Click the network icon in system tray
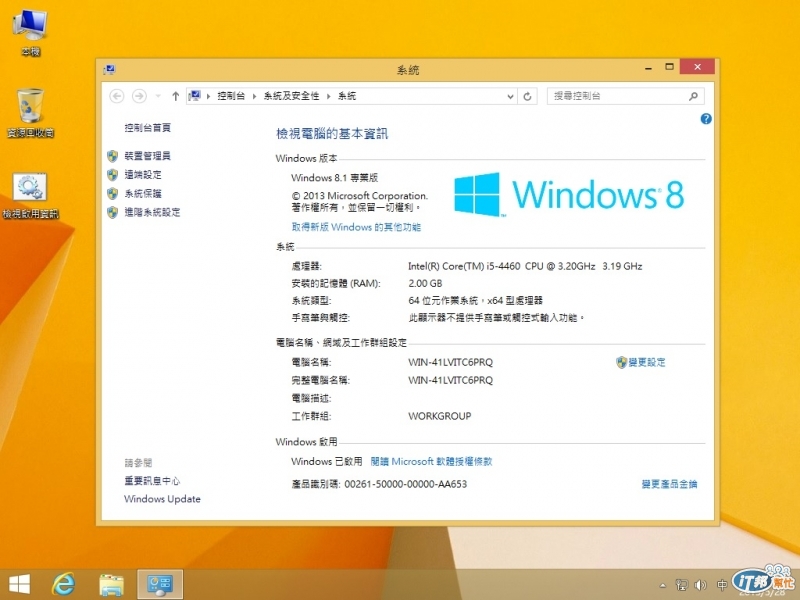Image resolution: width=800 pixels, height=600 pixels. click(x=681, y=585)
